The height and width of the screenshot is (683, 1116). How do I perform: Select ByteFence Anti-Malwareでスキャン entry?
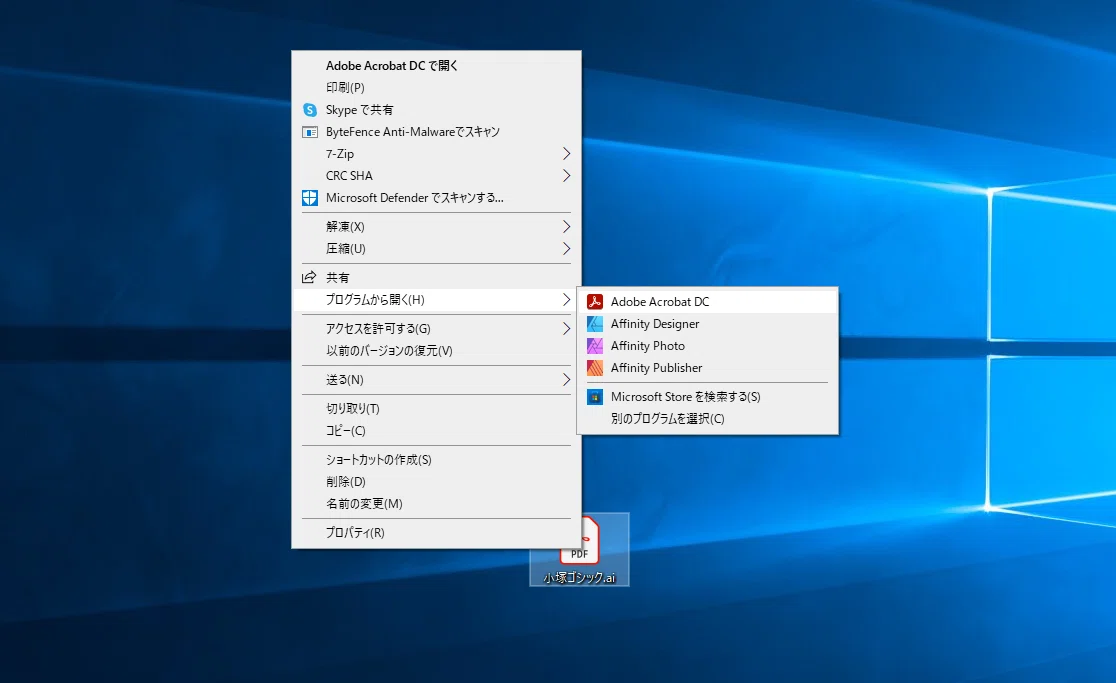click(x=436, y=132)
